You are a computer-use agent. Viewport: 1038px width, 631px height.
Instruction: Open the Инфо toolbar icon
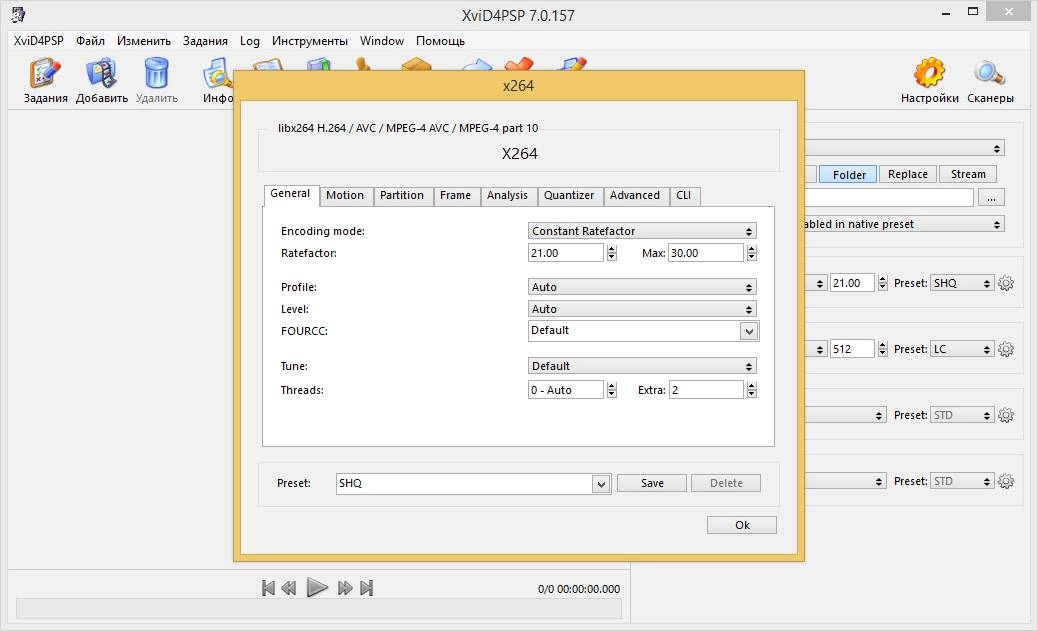pos(218,80)
